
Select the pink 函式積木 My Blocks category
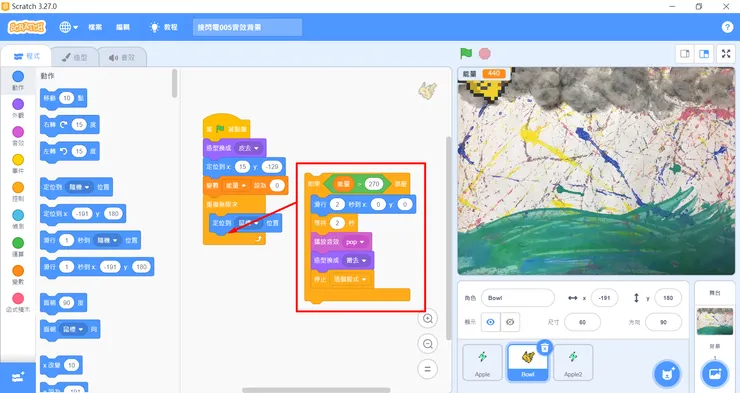pos(18,303)
